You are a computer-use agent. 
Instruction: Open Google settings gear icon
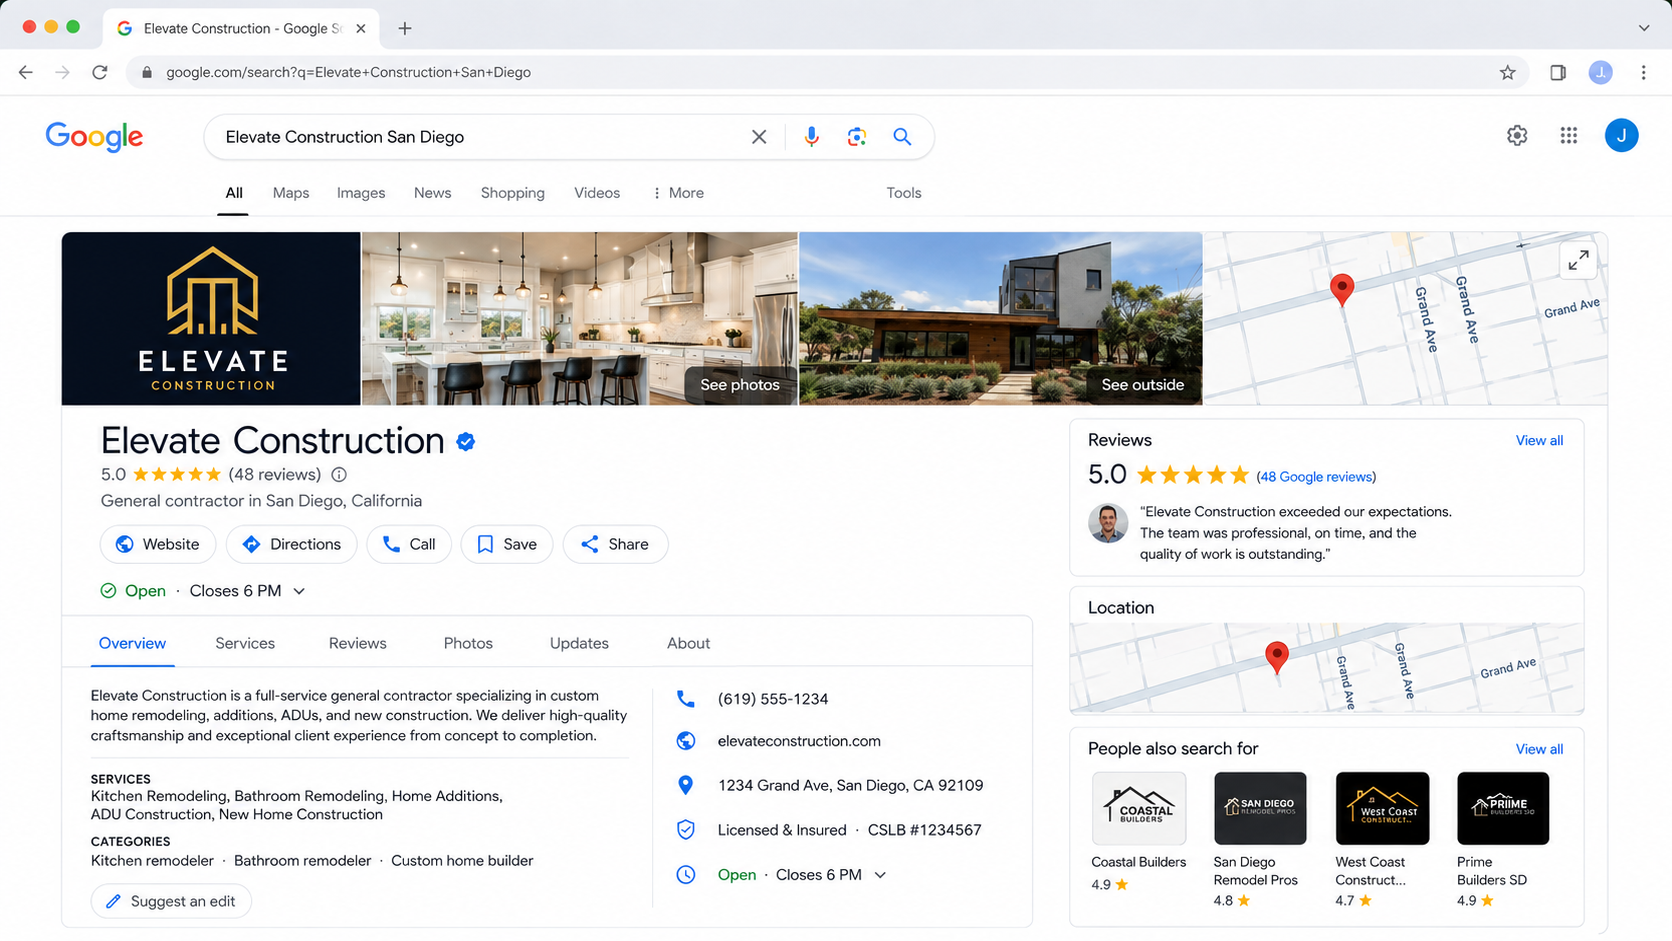pos(1517,135)
